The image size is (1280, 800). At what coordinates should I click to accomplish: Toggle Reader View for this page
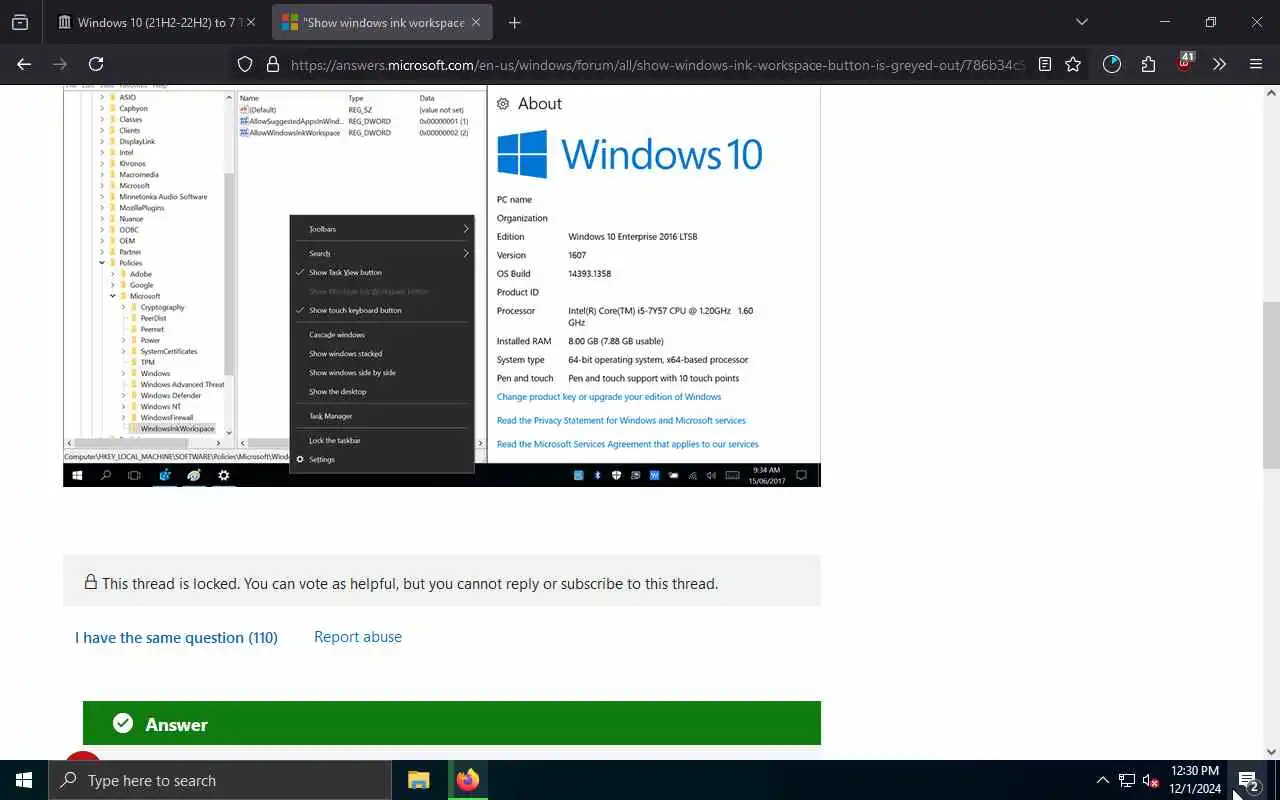(x=1045, y=64)
